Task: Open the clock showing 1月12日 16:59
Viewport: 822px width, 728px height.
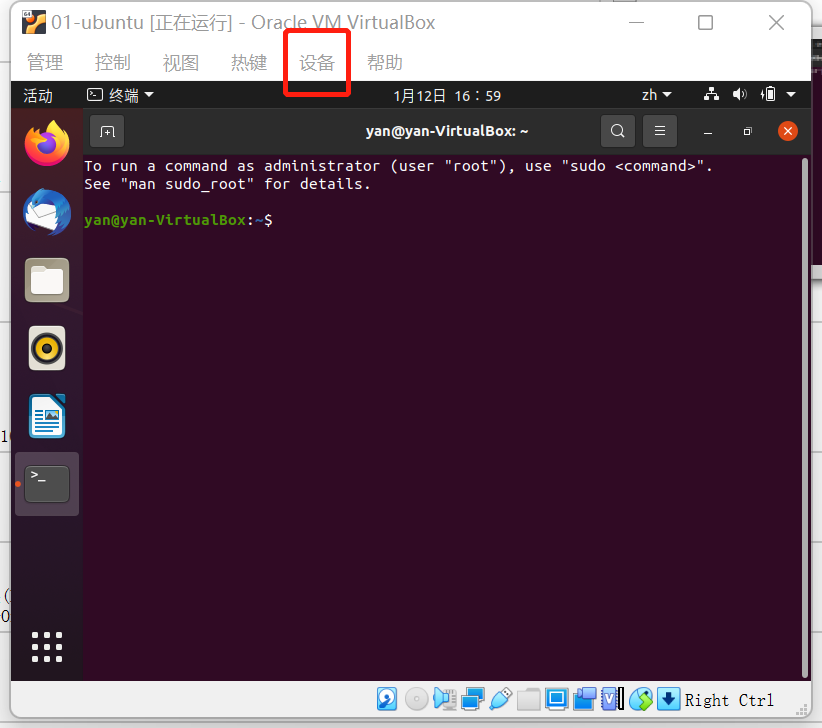Action: coord(447,95)
